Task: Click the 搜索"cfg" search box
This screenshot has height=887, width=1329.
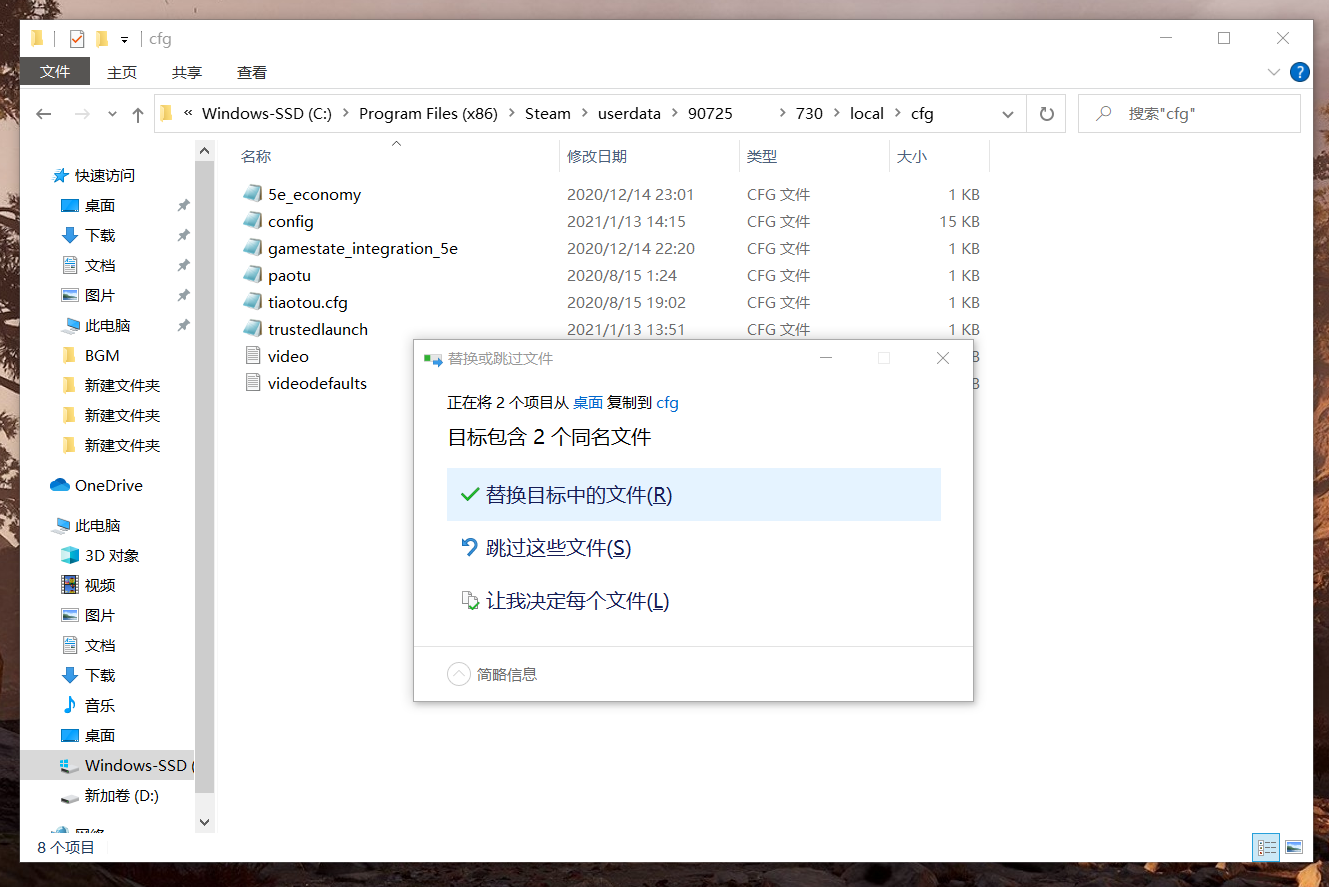Action: click(x=1190, y=113)
